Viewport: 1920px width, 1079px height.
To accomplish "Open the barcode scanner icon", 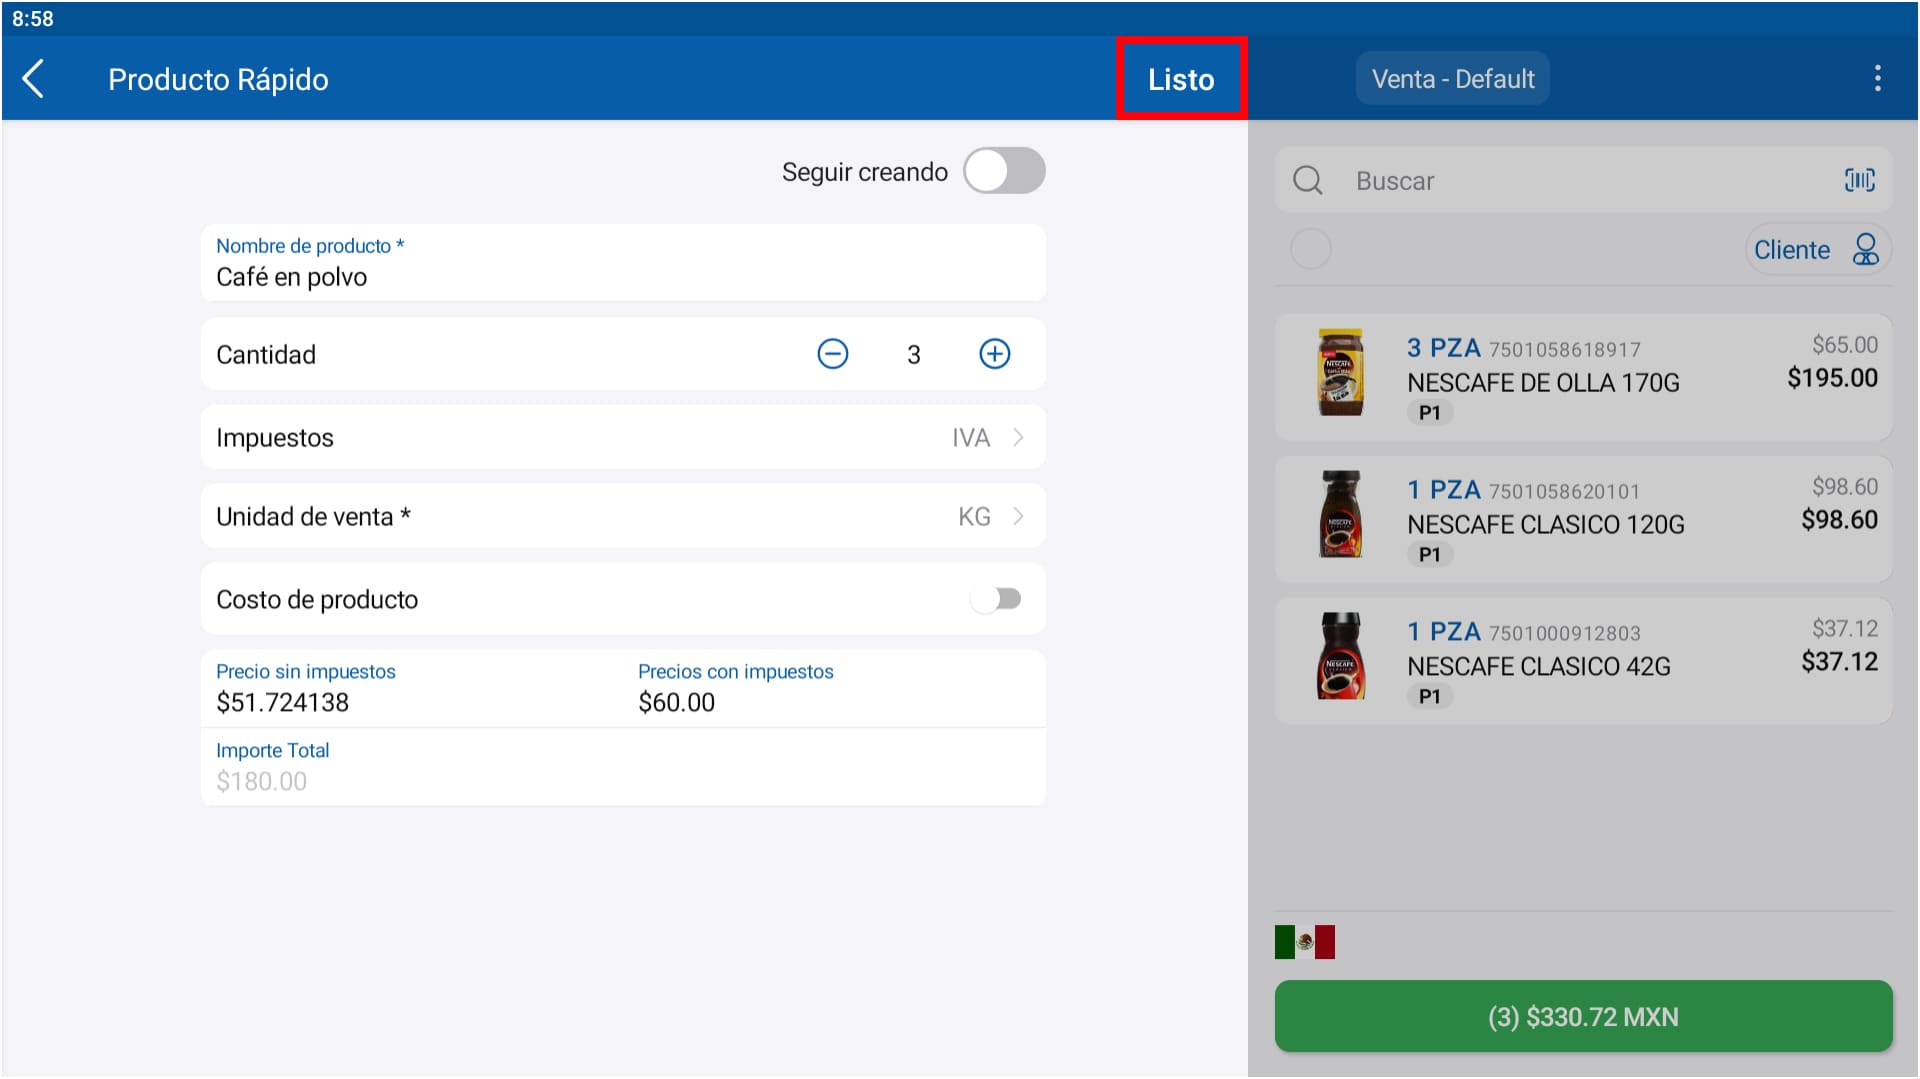I will (1859, 180).
